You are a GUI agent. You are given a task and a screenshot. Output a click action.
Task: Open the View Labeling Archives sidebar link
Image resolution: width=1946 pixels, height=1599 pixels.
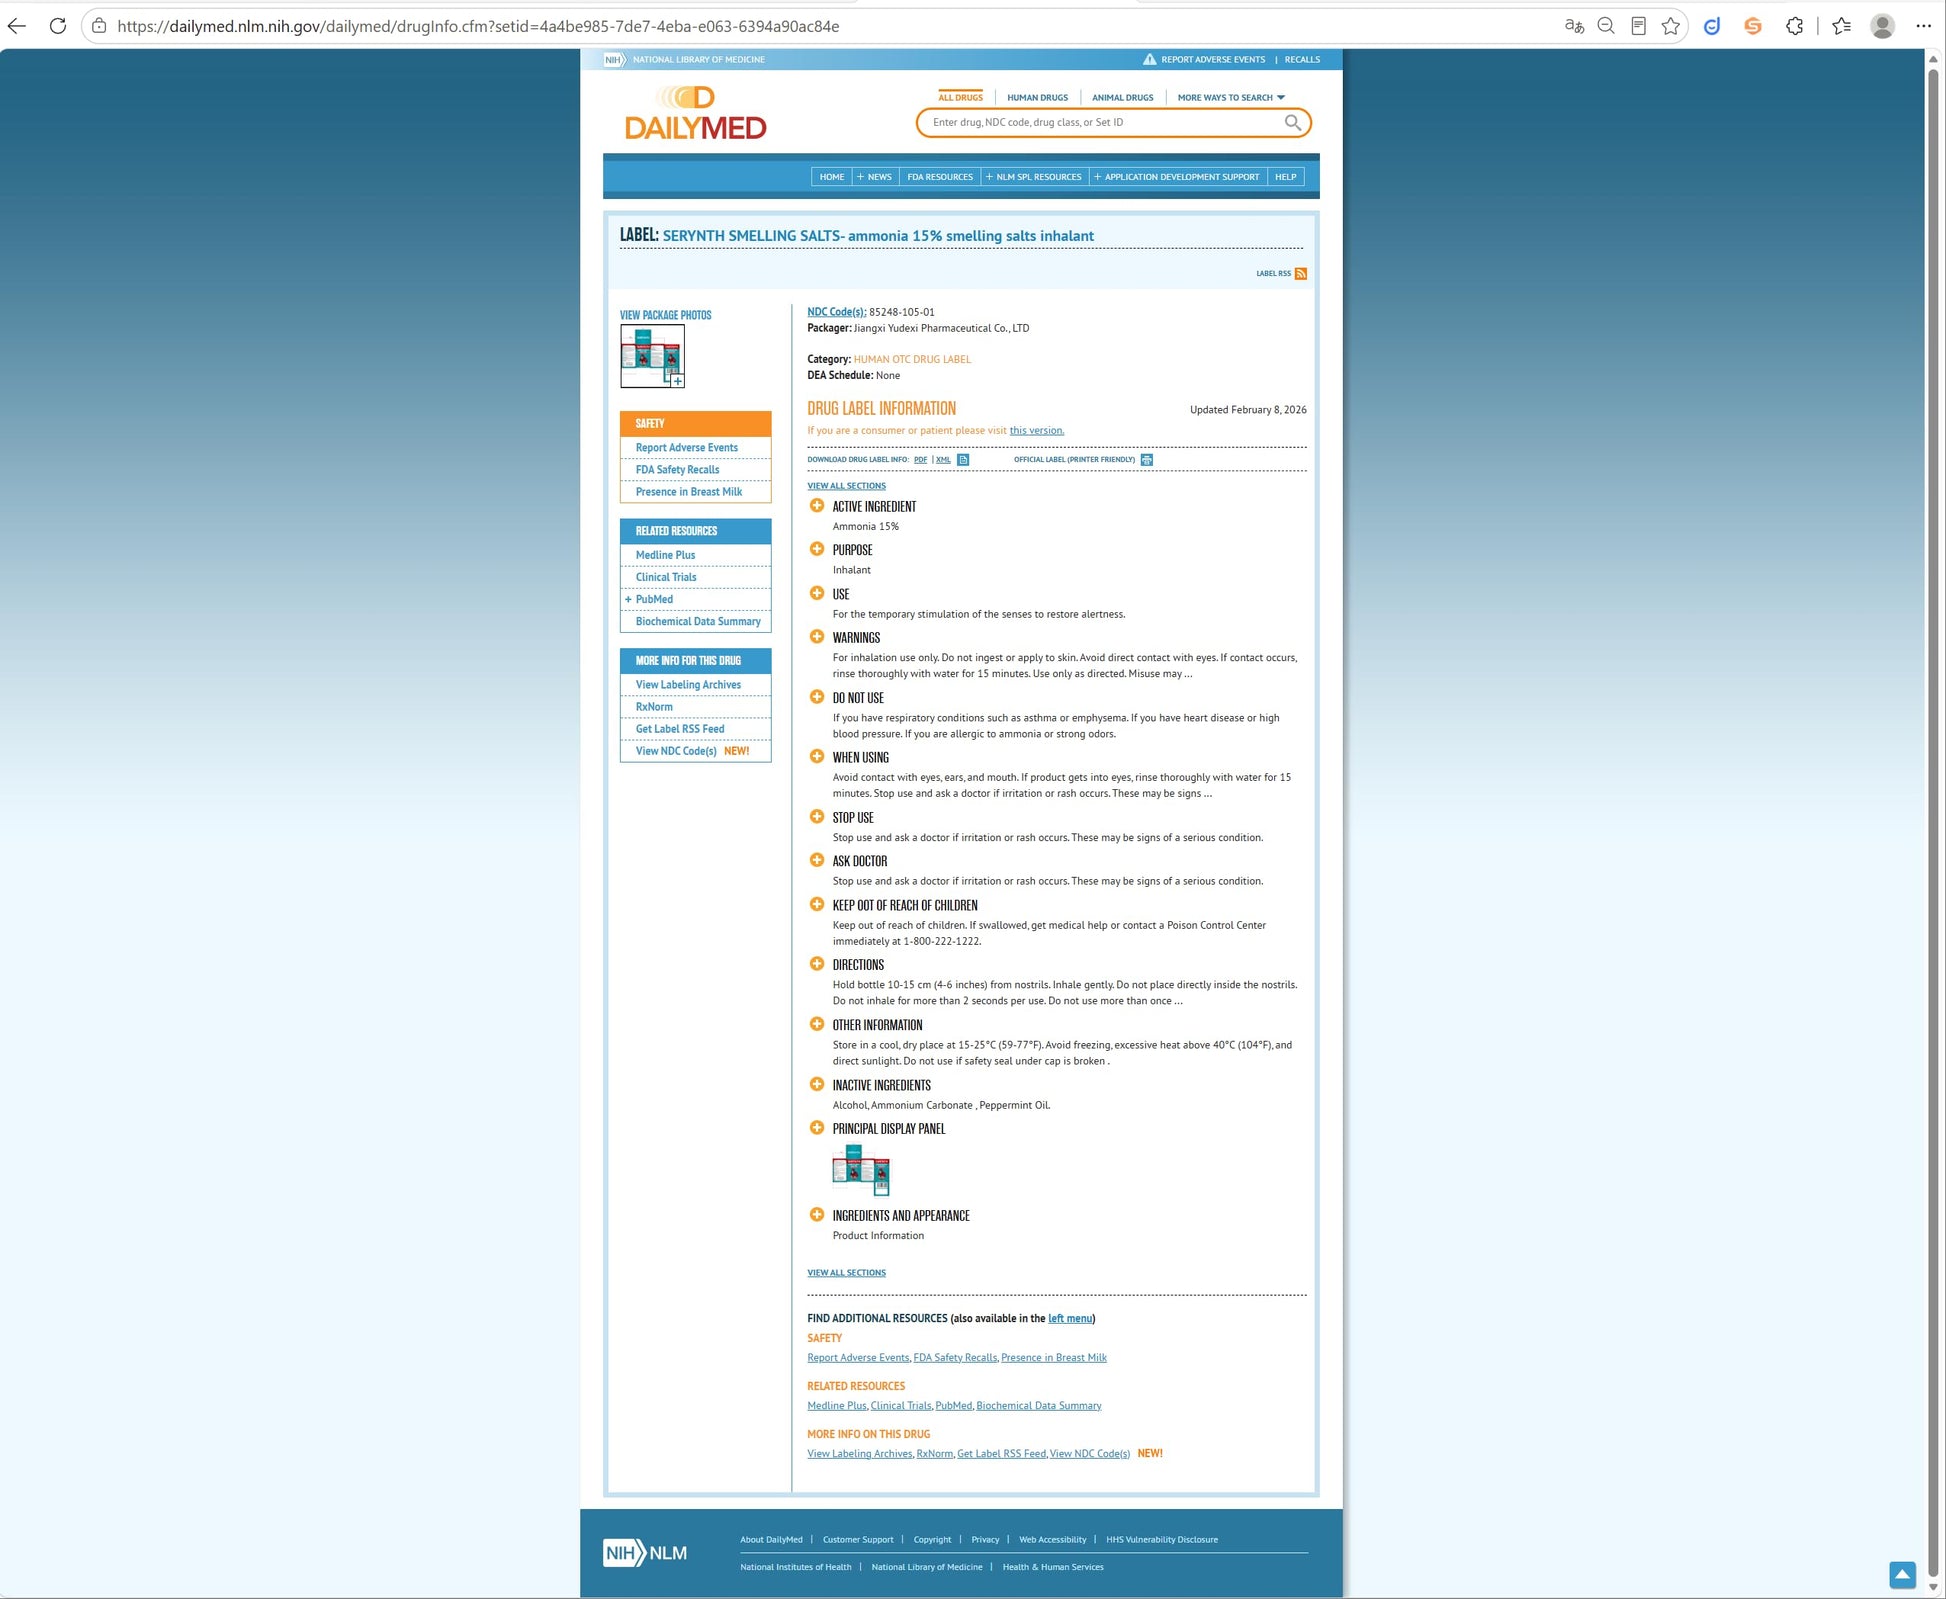click(688, 685)
